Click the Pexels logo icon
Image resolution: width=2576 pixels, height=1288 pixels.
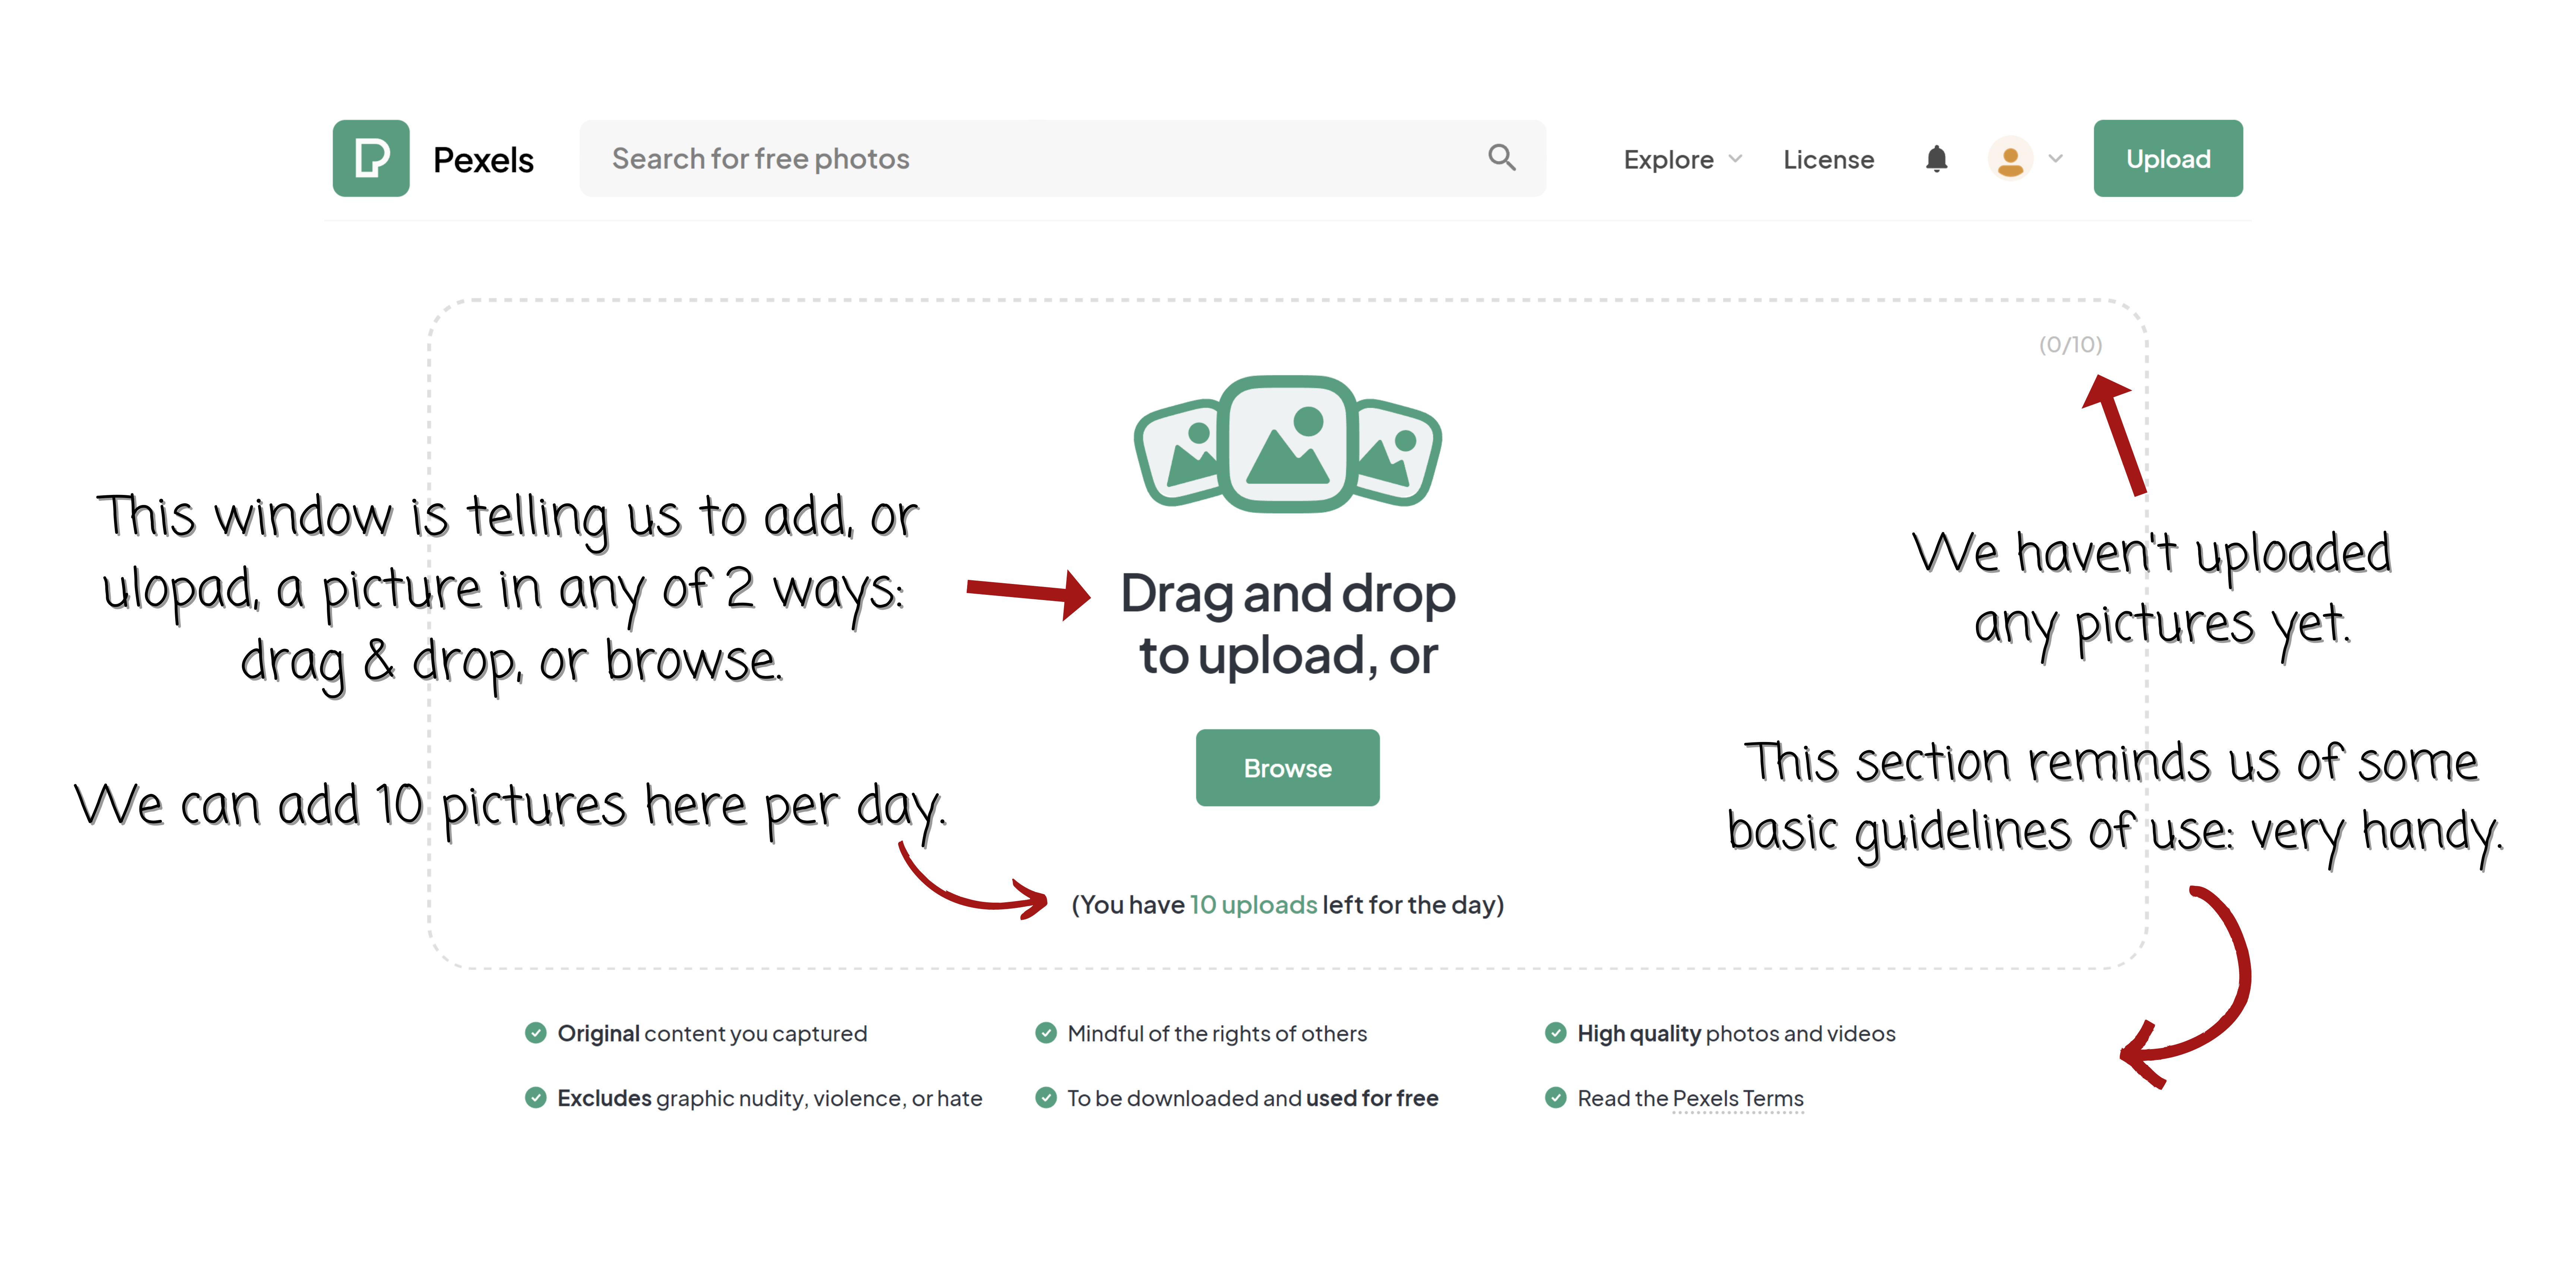pos(371,158)
